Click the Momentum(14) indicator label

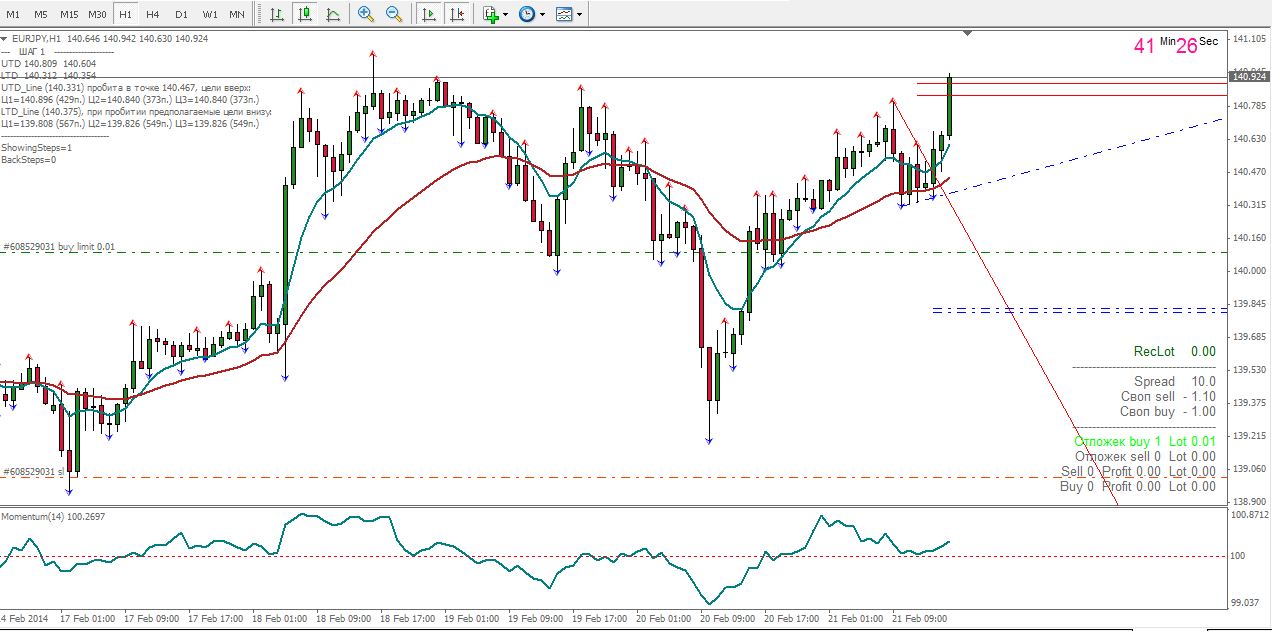click(x=53, y=516)
